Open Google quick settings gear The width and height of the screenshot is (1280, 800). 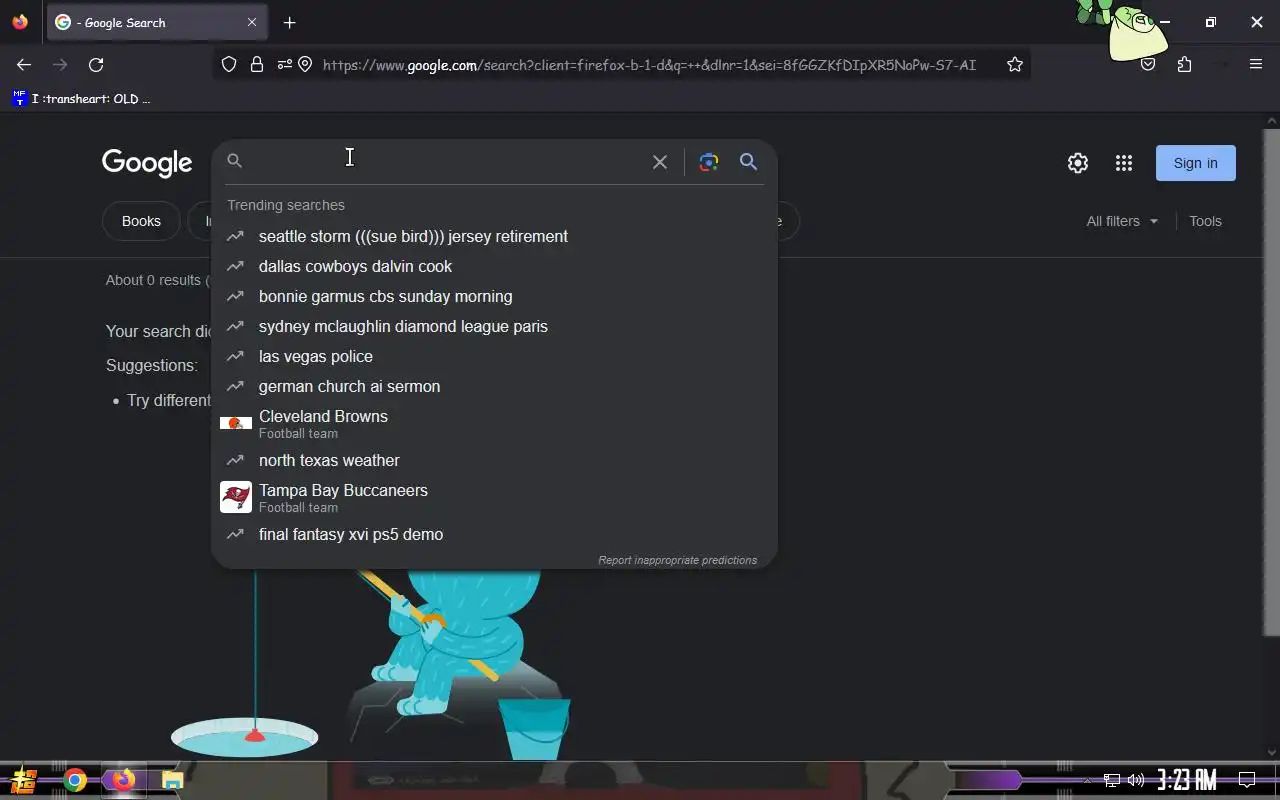(x=1077, y=163)
